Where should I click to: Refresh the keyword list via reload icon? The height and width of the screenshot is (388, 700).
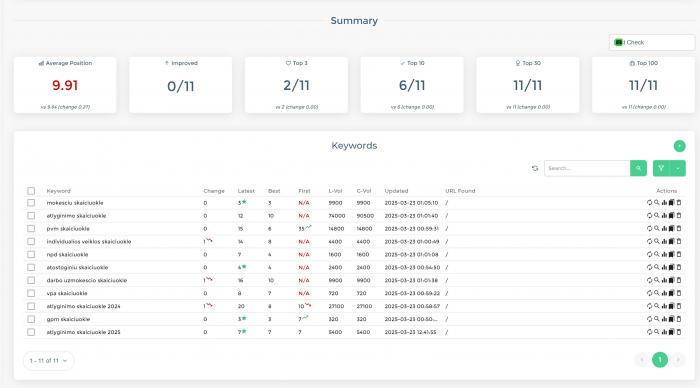coord(535,168)
